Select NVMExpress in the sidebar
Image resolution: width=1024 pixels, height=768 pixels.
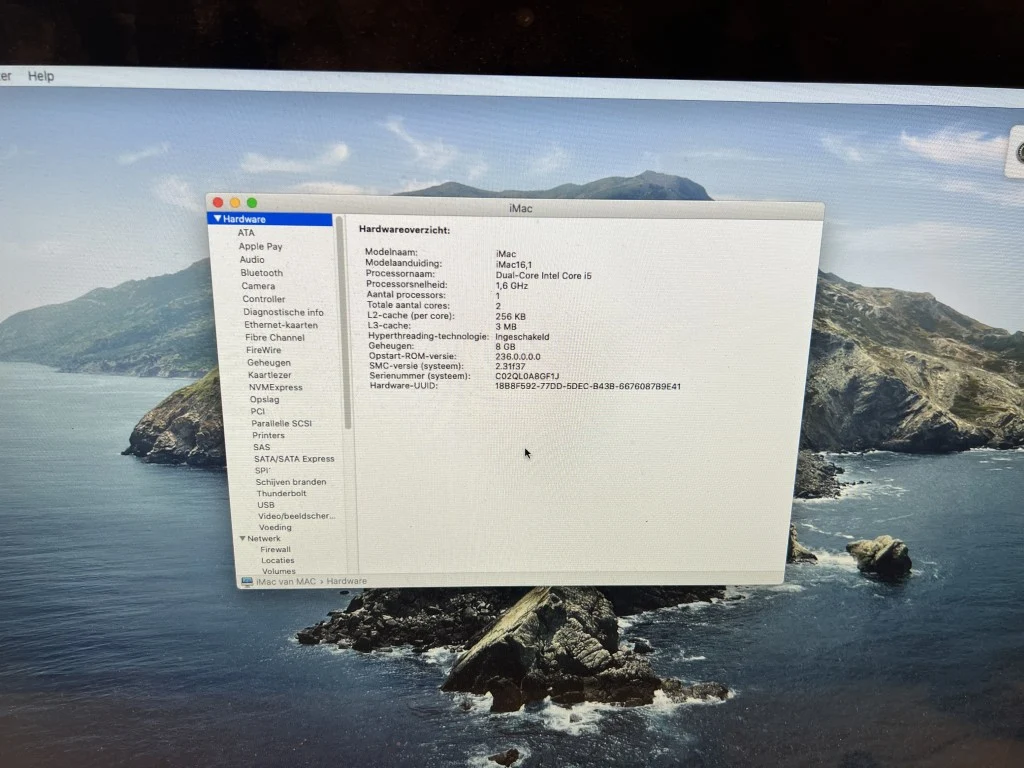click(275, 387)
